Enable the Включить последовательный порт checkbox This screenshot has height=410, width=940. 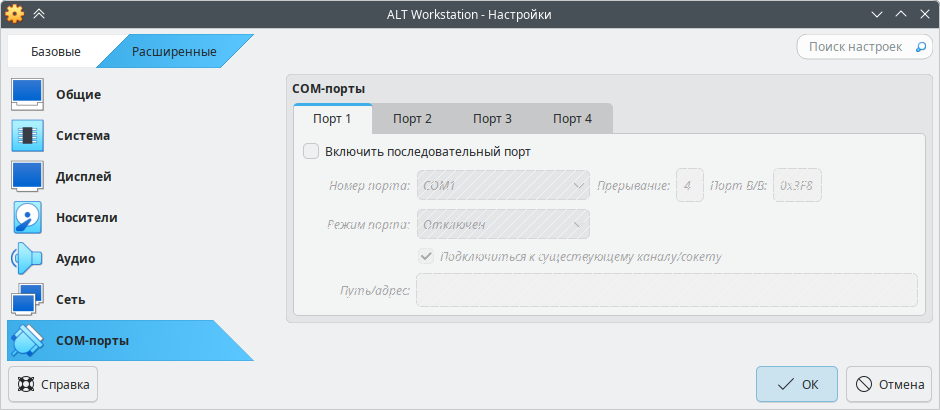(x=311, y=152)
